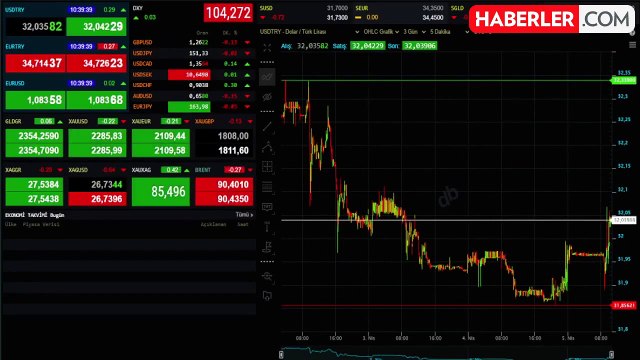640x360 pixels.
Task: Click the GBPUSD red down arrow
Action: [247, 42]
